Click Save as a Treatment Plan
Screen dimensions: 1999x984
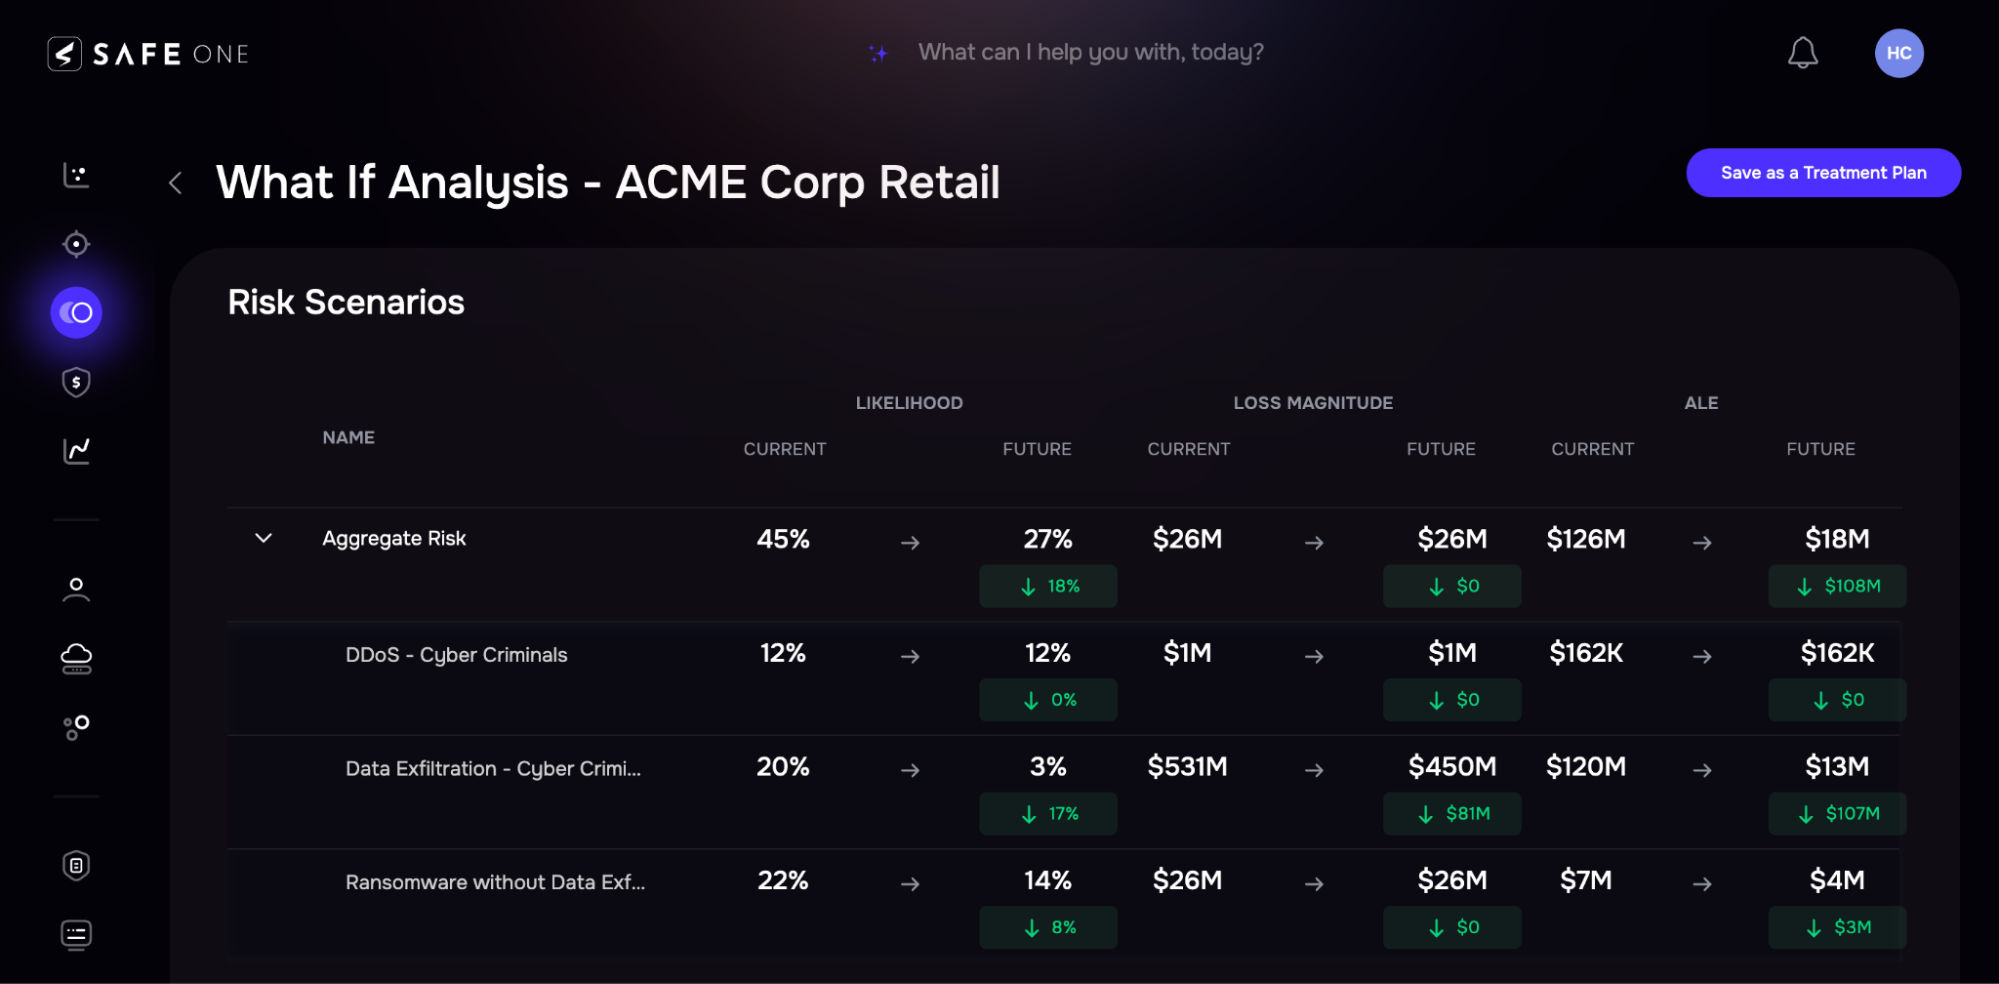point(1822,173)
